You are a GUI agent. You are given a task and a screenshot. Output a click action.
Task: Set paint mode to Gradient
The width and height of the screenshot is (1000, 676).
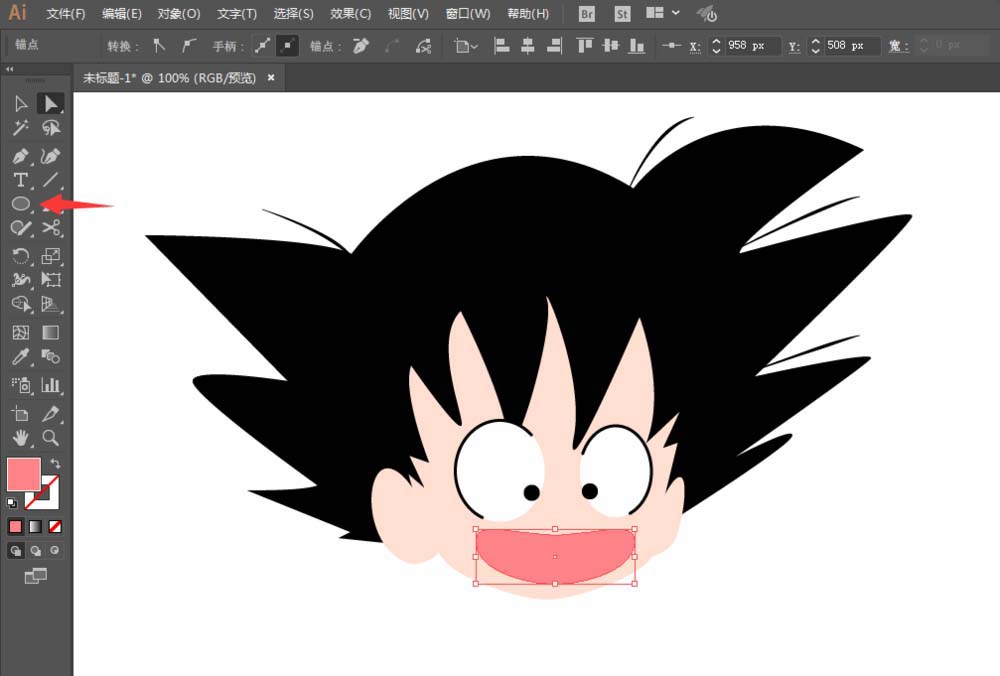point(35,526)
